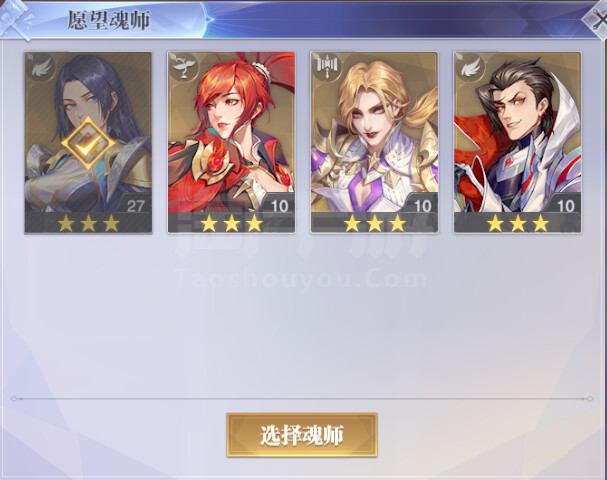
Task: Click the level 27 badge
Action: [135, 205]
